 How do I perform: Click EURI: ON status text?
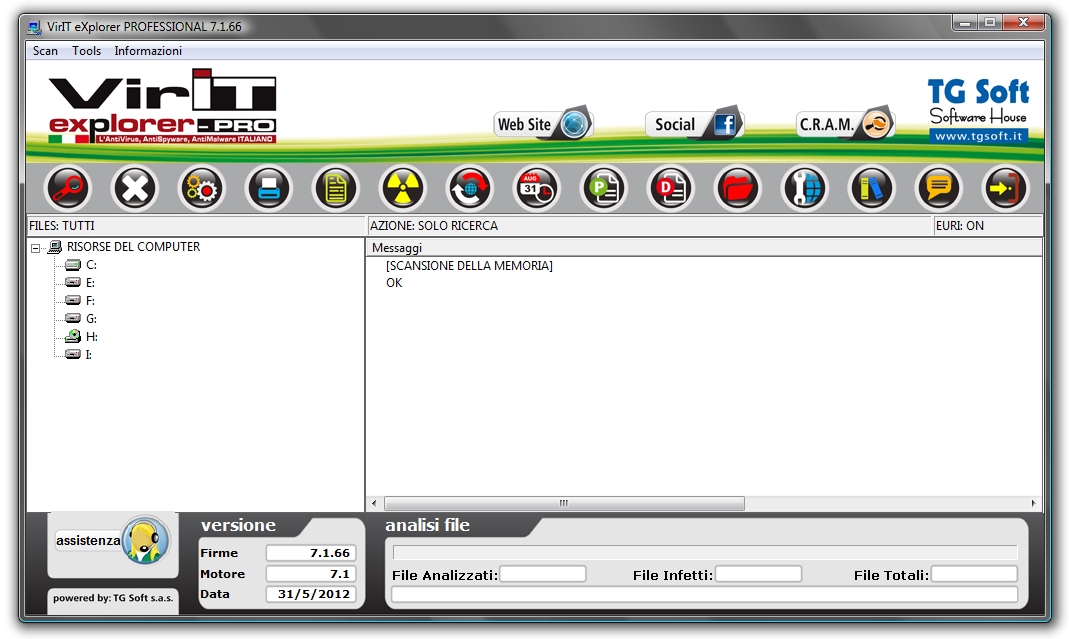(959, 226)
